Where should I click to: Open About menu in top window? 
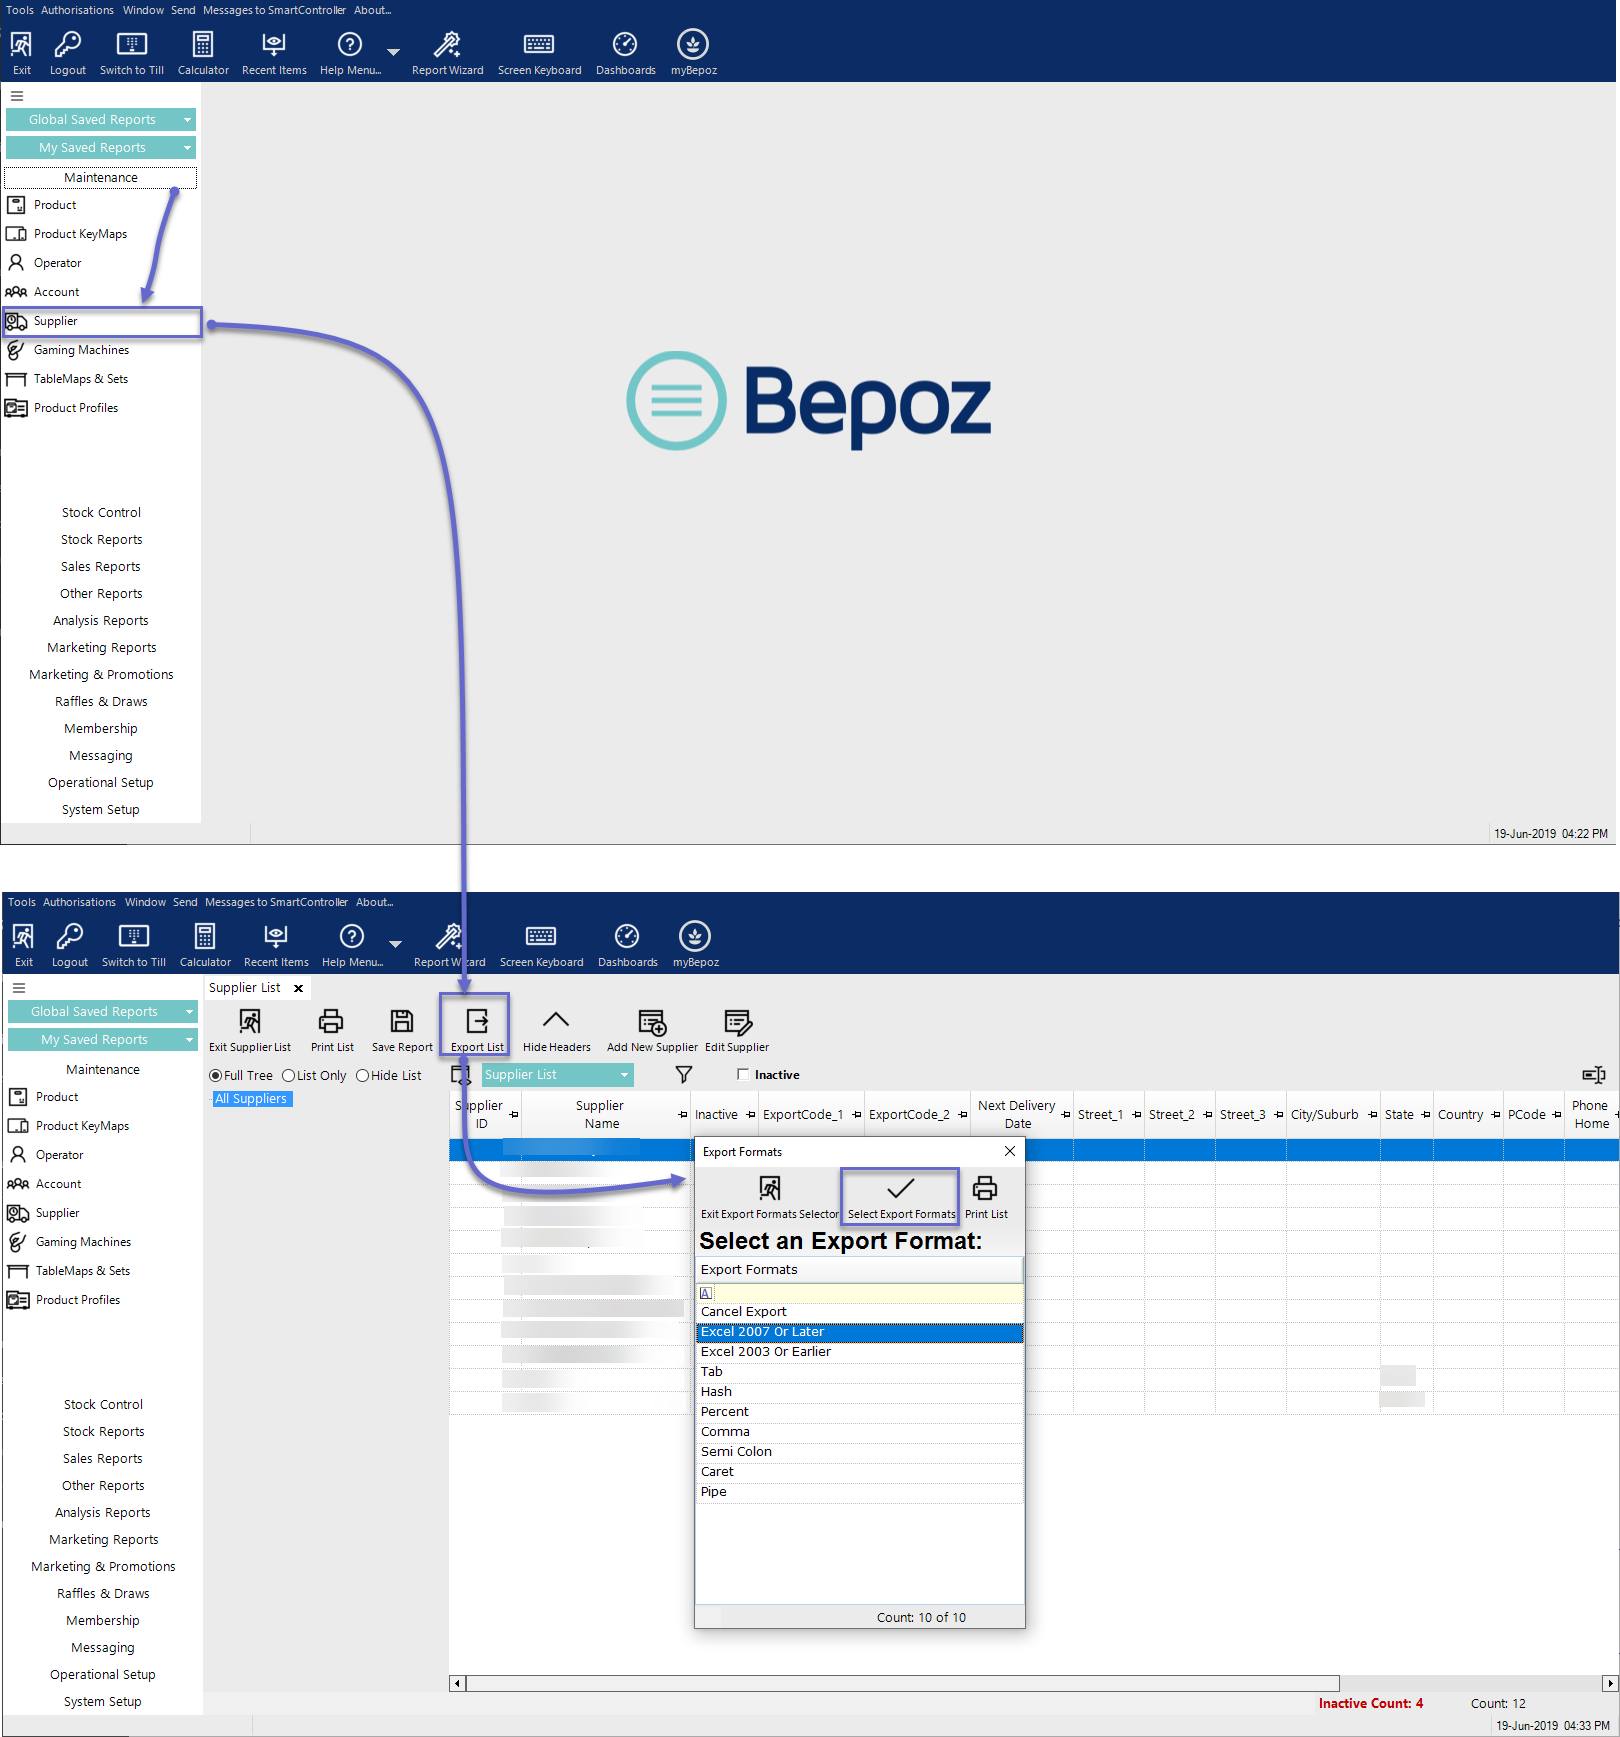point(373,10)
